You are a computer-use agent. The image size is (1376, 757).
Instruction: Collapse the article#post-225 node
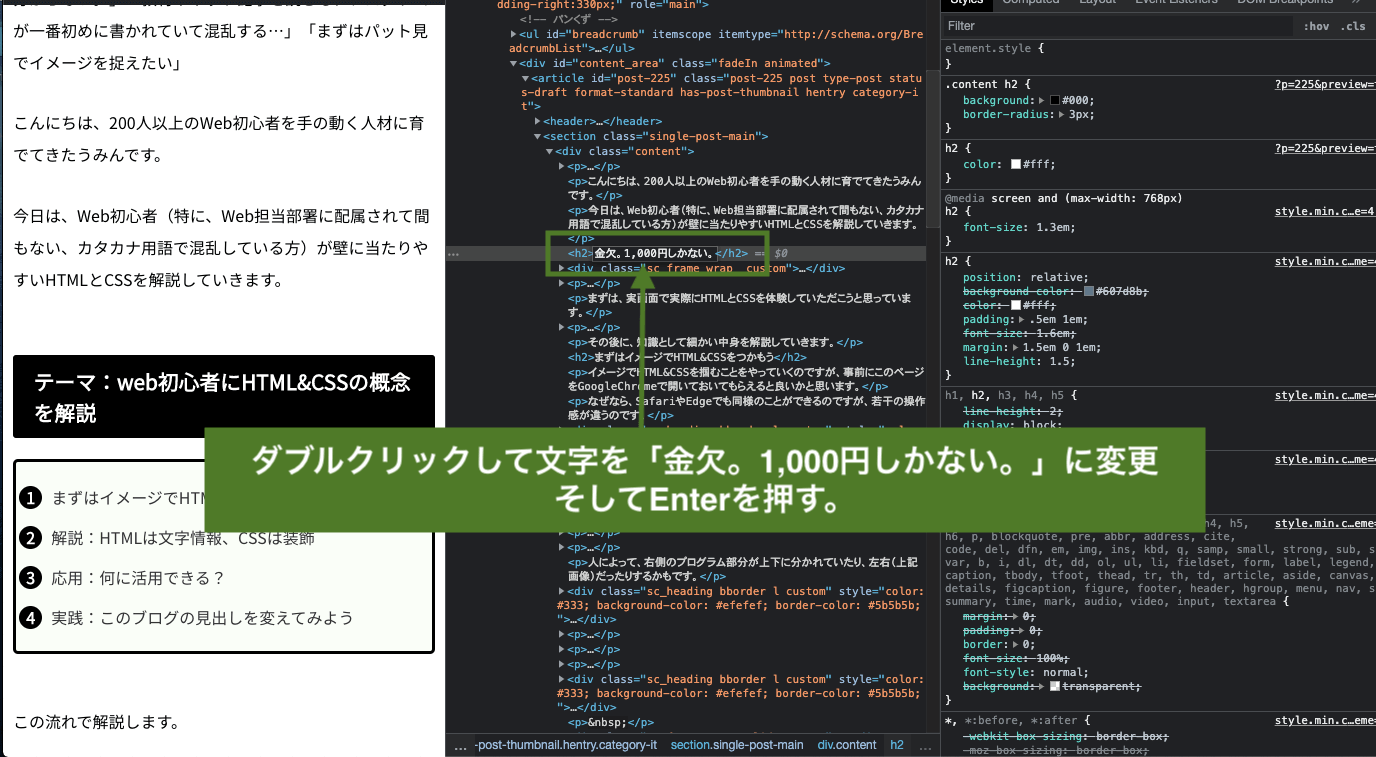526,78
